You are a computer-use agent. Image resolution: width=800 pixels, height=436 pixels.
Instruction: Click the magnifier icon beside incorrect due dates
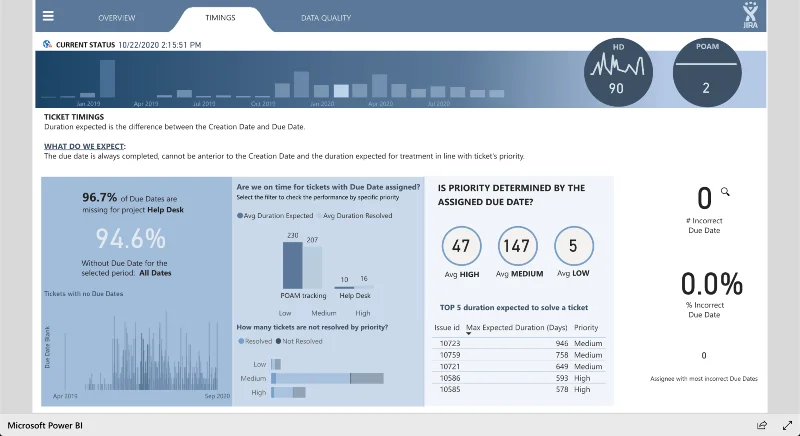point(725,192)
